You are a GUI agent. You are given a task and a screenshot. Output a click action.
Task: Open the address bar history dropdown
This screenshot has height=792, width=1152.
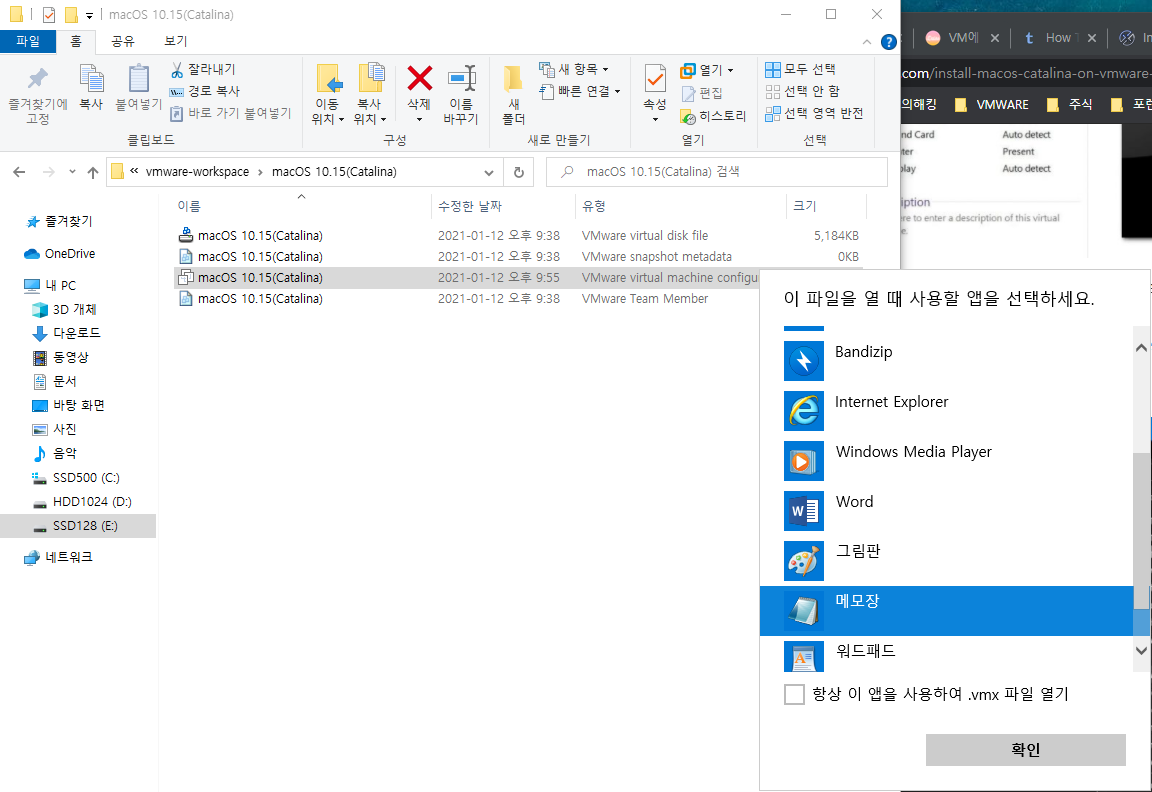(489, 173)
